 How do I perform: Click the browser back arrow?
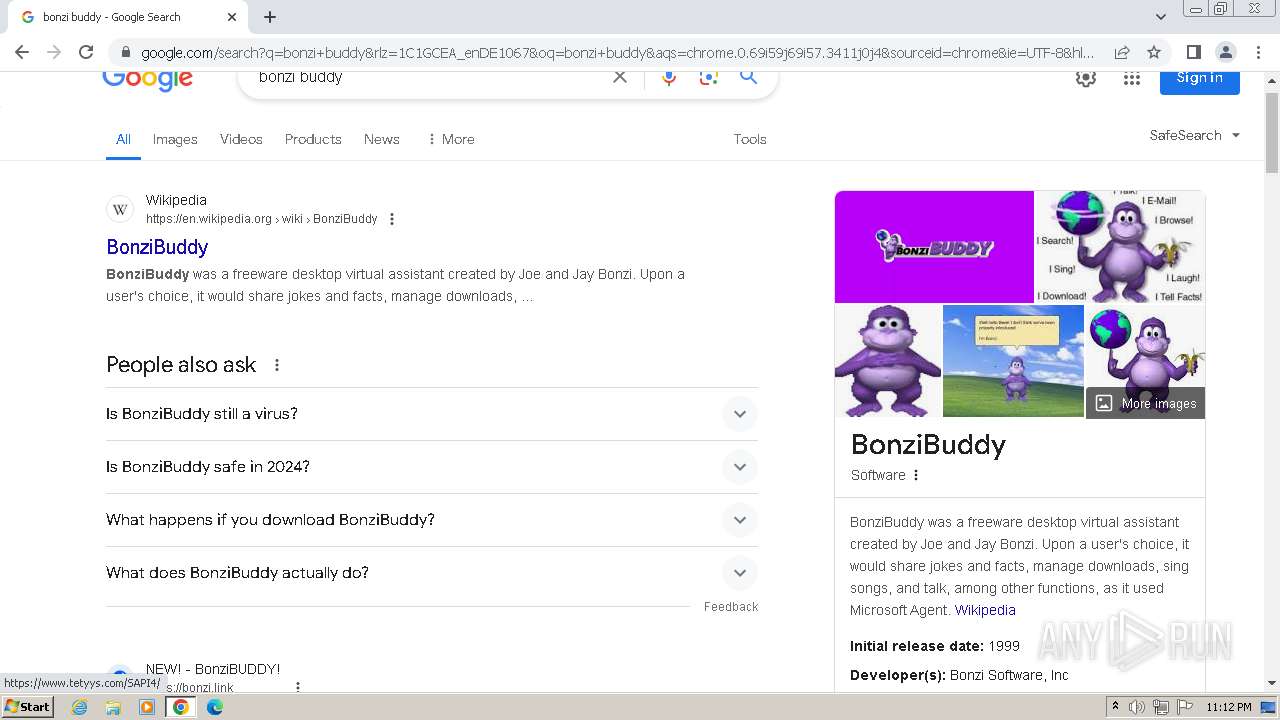[22, 52]
